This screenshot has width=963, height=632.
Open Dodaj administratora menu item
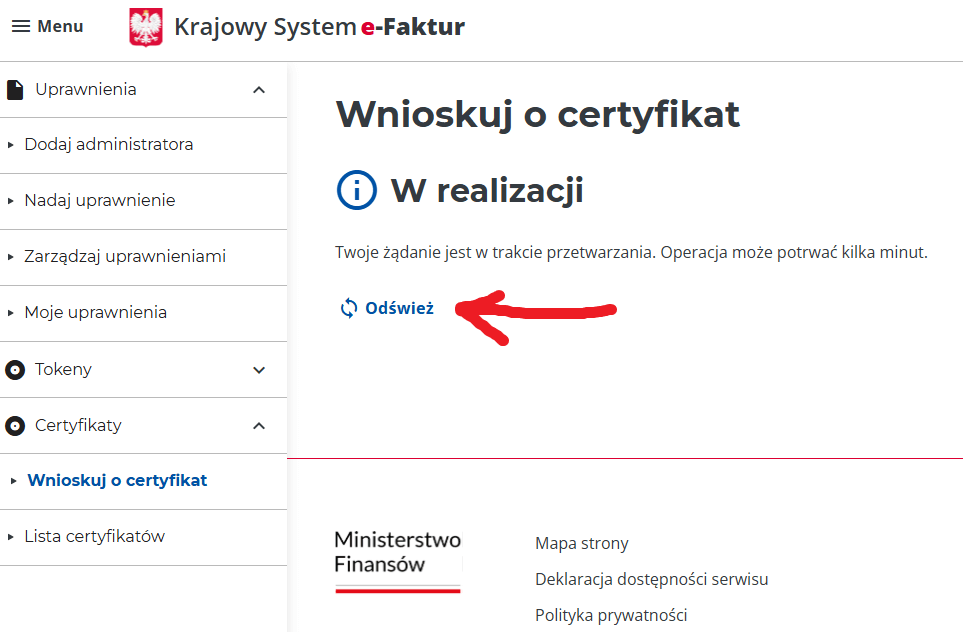coord(109,145)
